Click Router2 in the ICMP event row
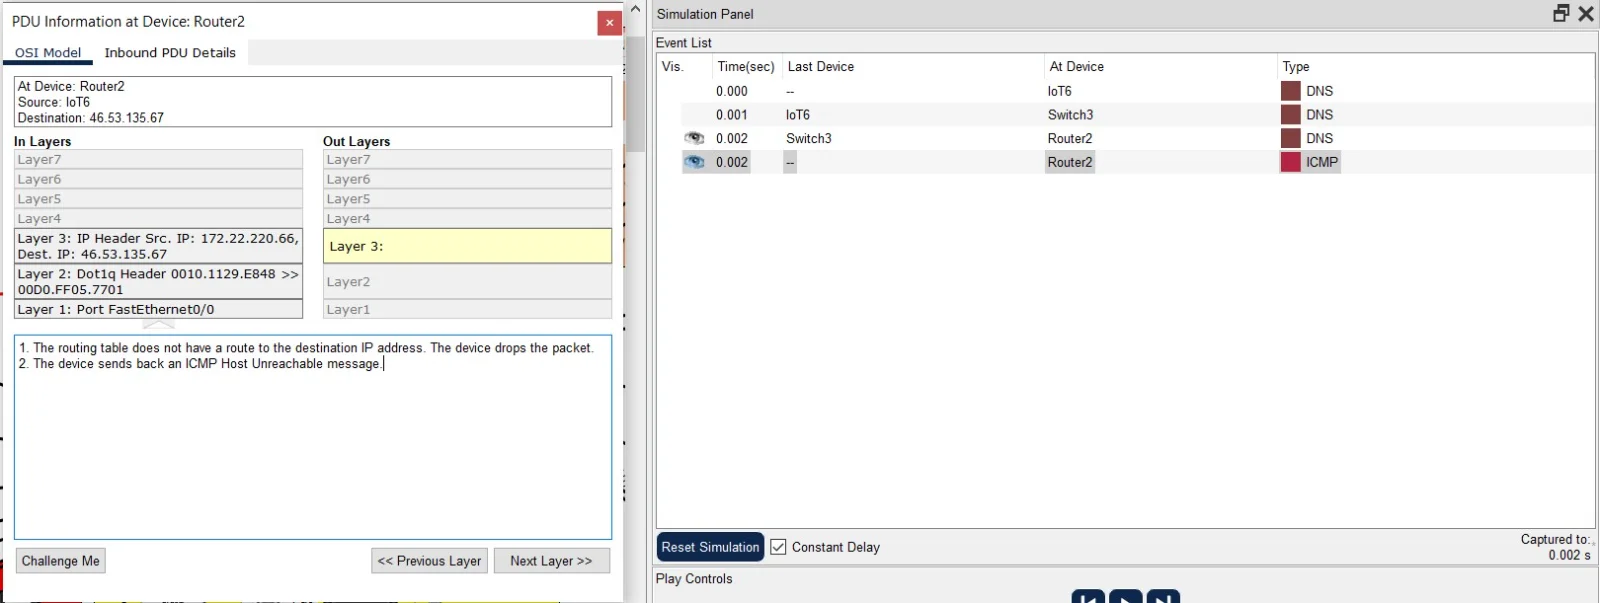The width and height of the screenshot is (1600, 603). [1070, 162]
